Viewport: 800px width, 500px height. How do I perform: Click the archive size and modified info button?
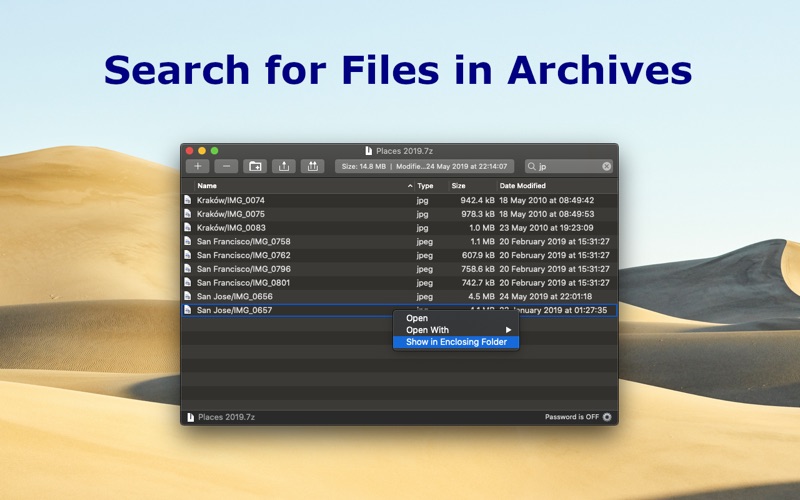click(x=424, y=166)
